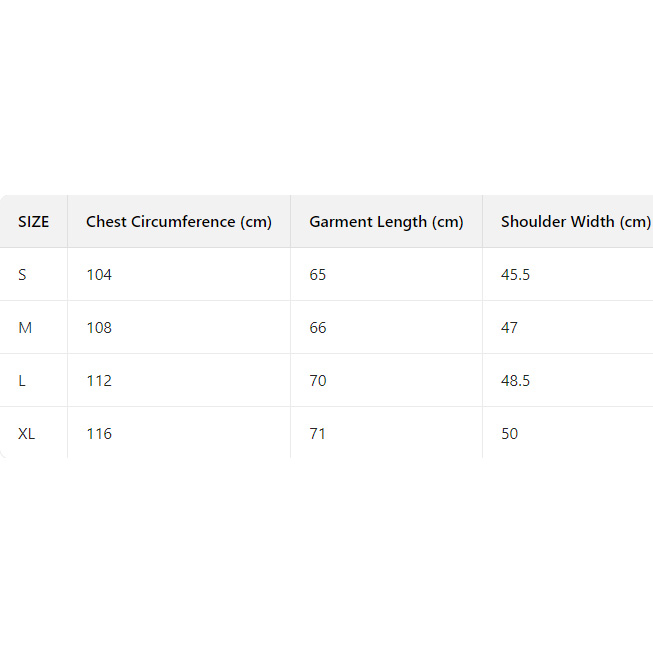Image resolution: width=653 pixels, height=653 pixels.
Task: Select the Garment Length (cm) header
Action: (x=386, y=222)
